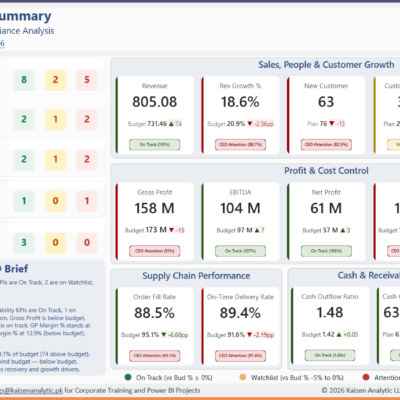Click the CEO Attention badge under Order Fill Rate
The width and height of the screenshot is (400, 400).
155,356
